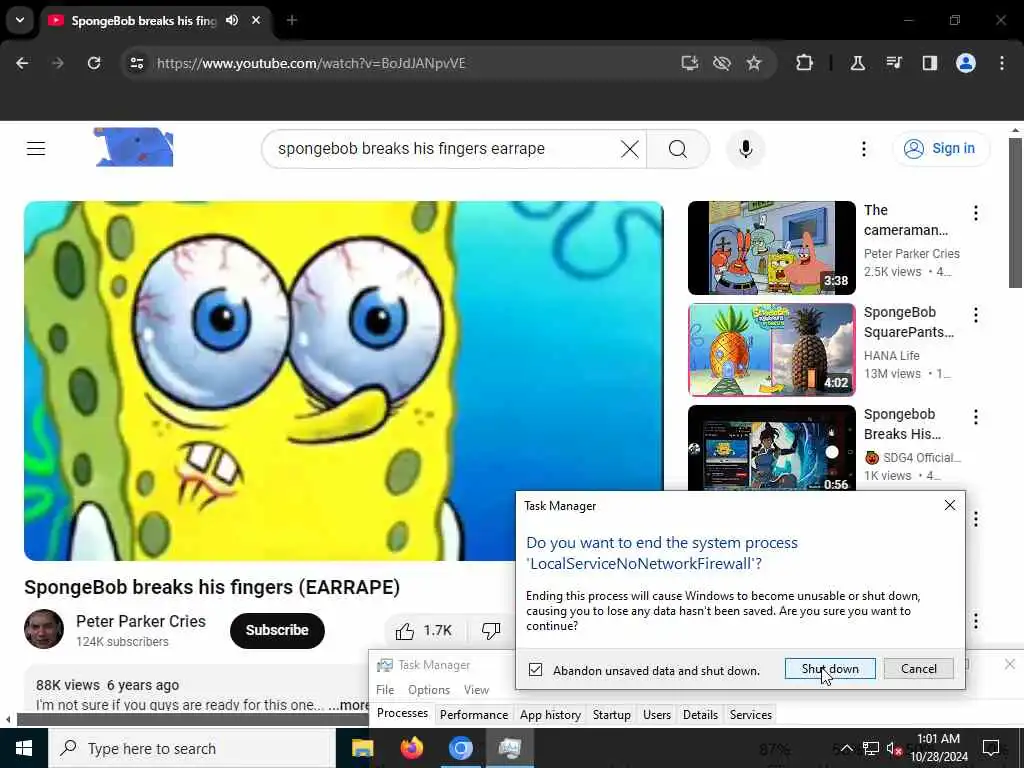Open File Explorer from taskbar
Viewport: 1024px width, 768px height.
362,748
